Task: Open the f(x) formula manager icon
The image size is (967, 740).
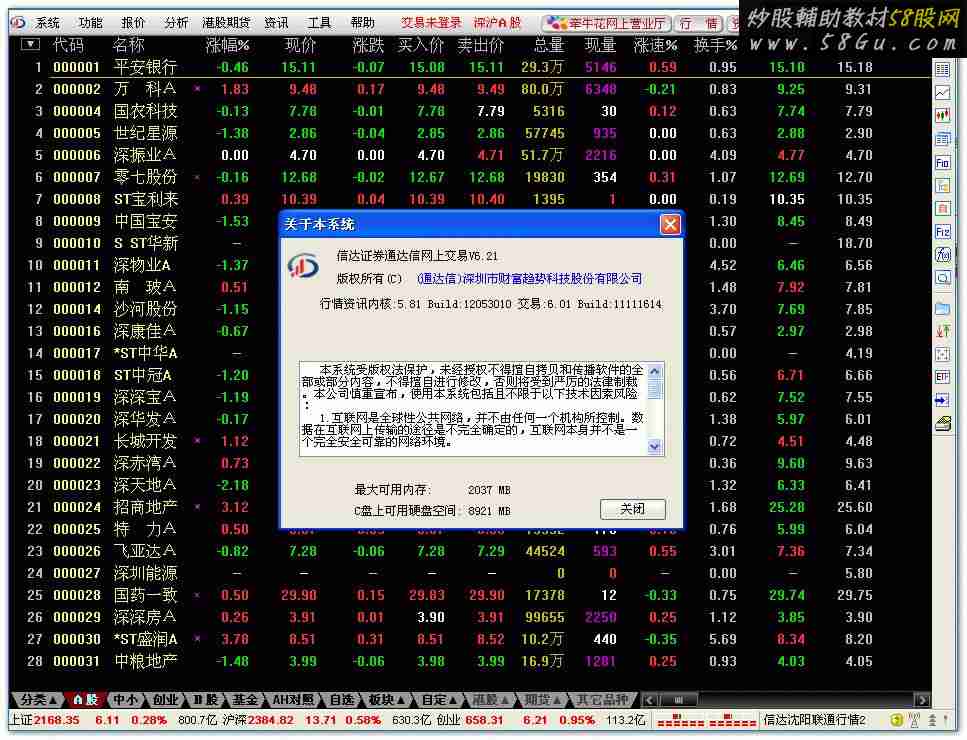Action: (x=942, y=255)
